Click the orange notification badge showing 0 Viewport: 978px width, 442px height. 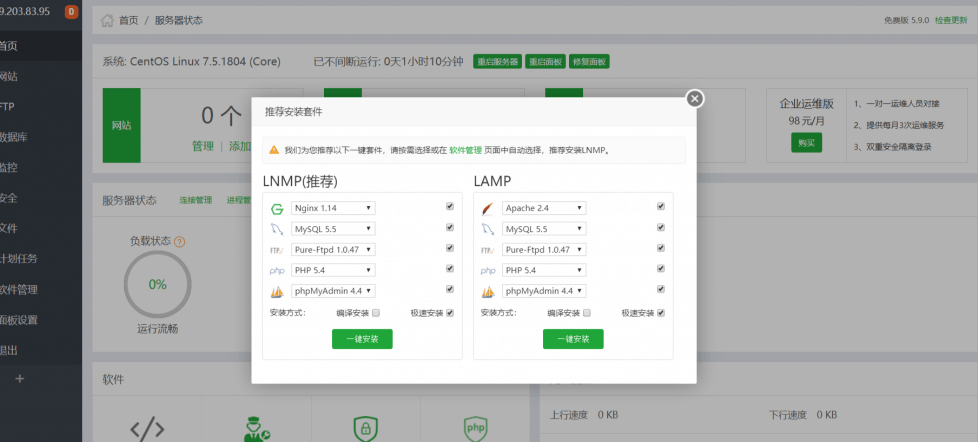click(x=72, y=11)
